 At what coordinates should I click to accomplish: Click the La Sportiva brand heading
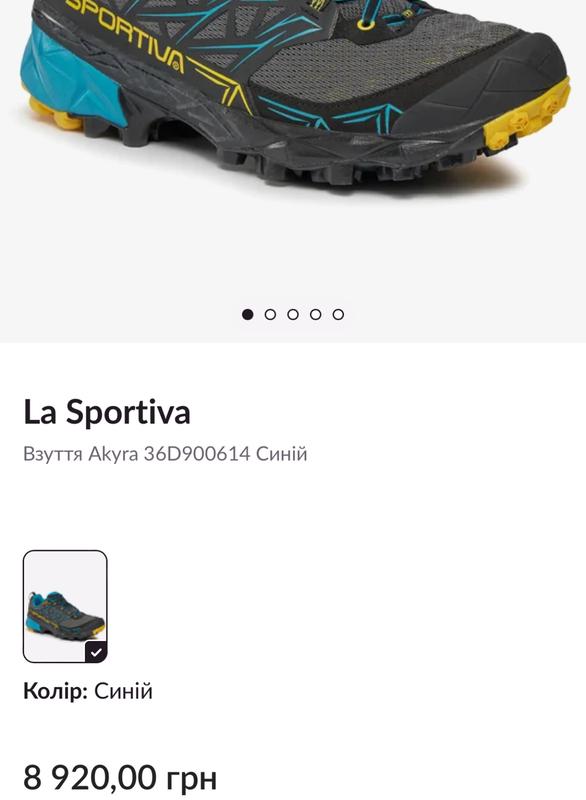point(107,412)
